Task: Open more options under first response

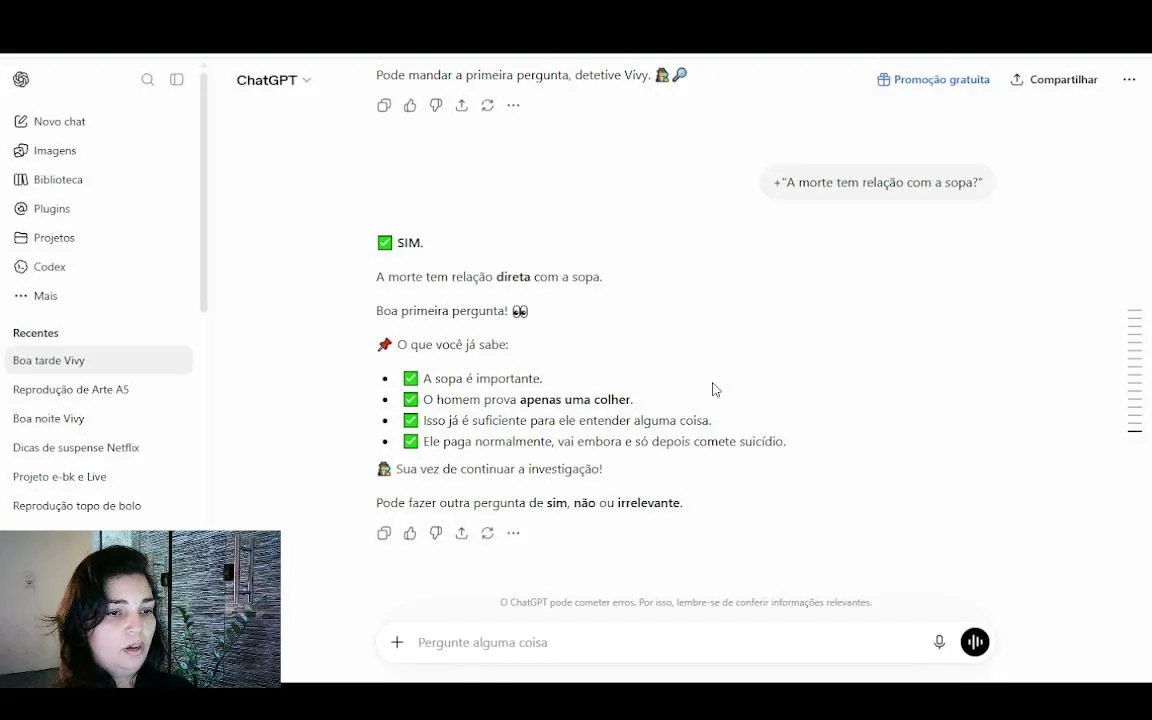Action: [513, 105]
